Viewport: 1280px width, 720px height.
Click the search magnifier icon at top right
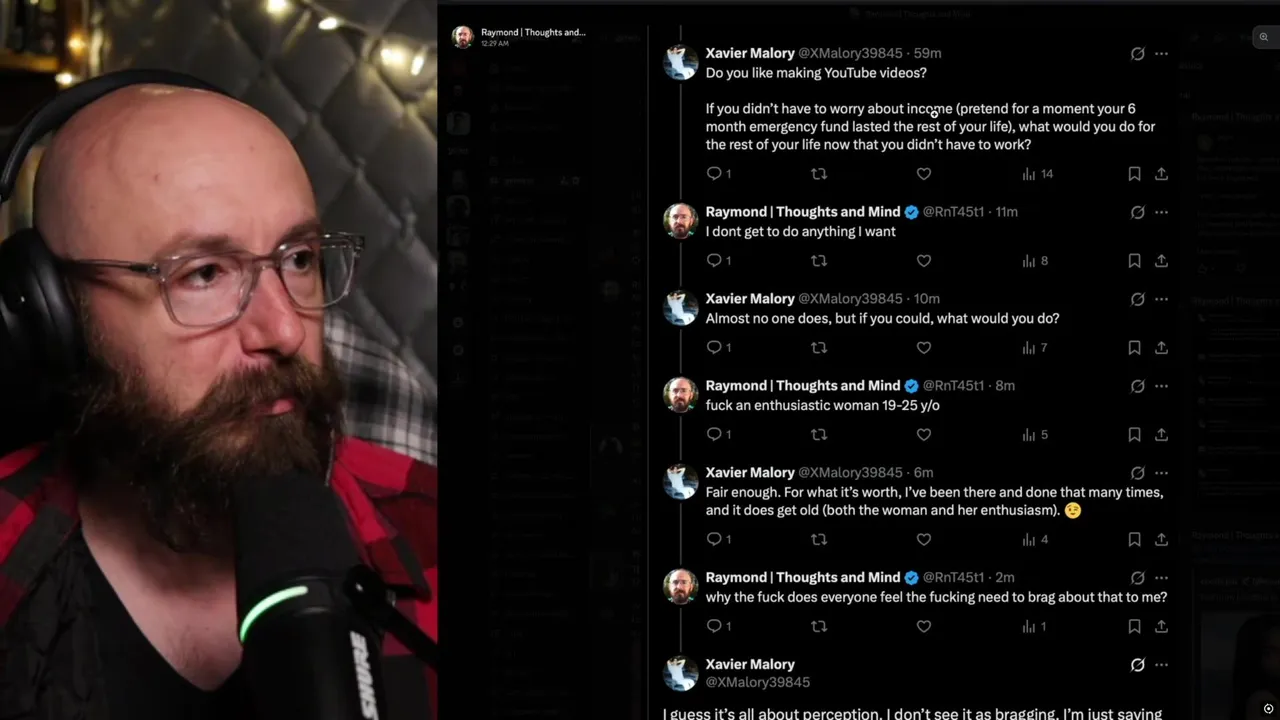click(x=1264, y=37)
